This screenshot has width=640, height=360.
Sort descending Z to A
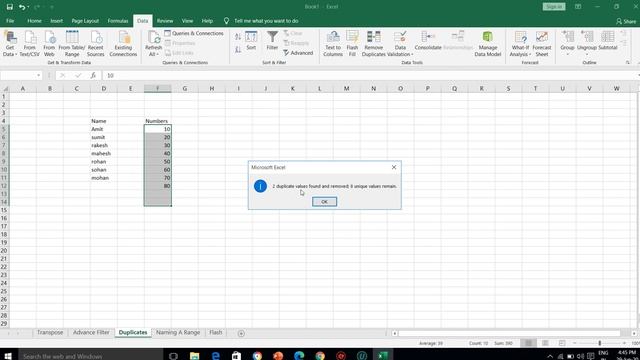238,49
